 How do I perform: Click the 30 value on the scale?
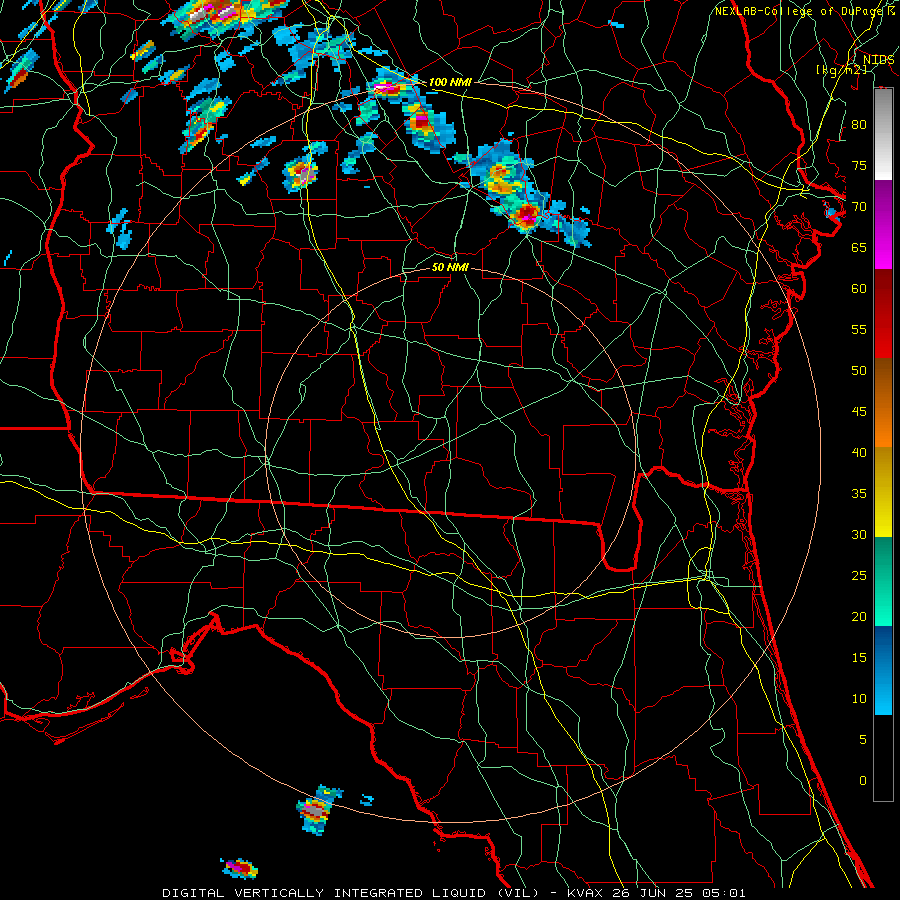point(859,534)
